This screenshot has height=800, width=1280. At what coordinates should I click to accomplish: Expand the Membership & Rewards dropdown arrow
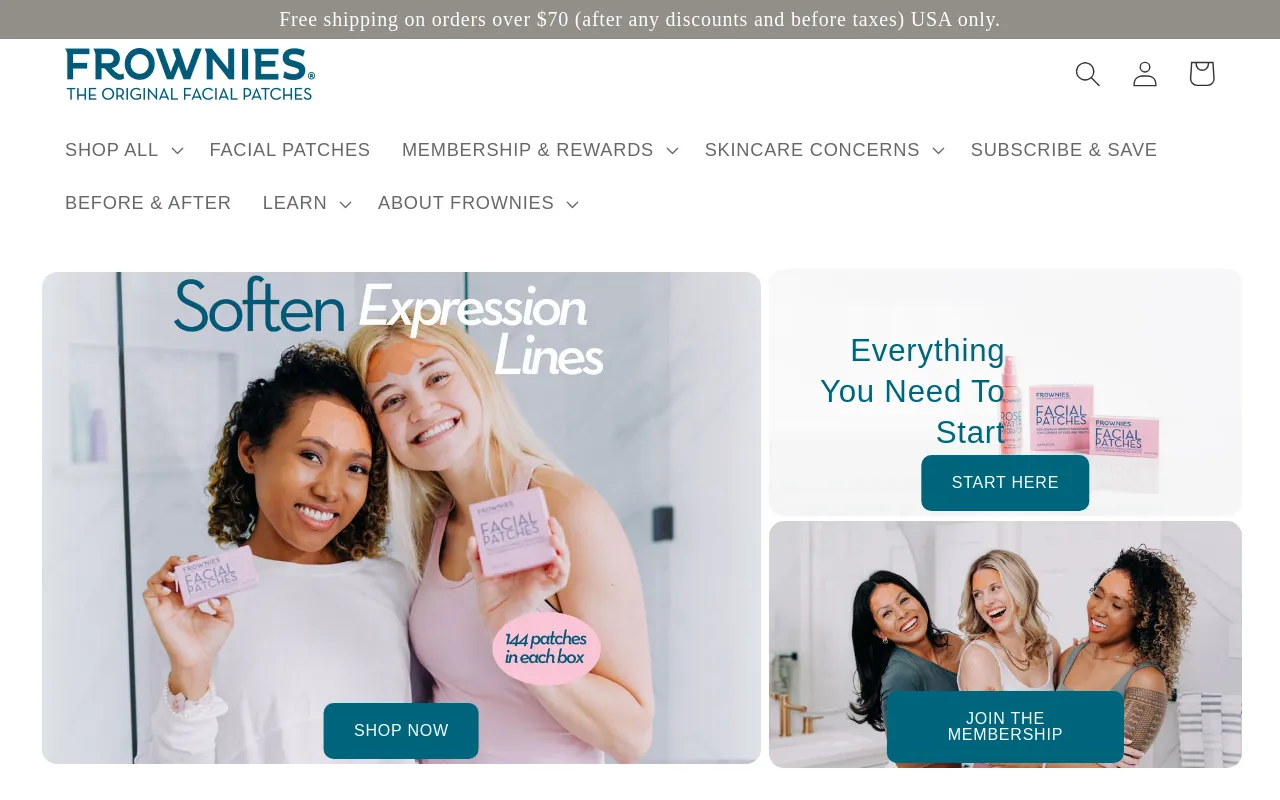pyautogui.click(x=672, y=151)
